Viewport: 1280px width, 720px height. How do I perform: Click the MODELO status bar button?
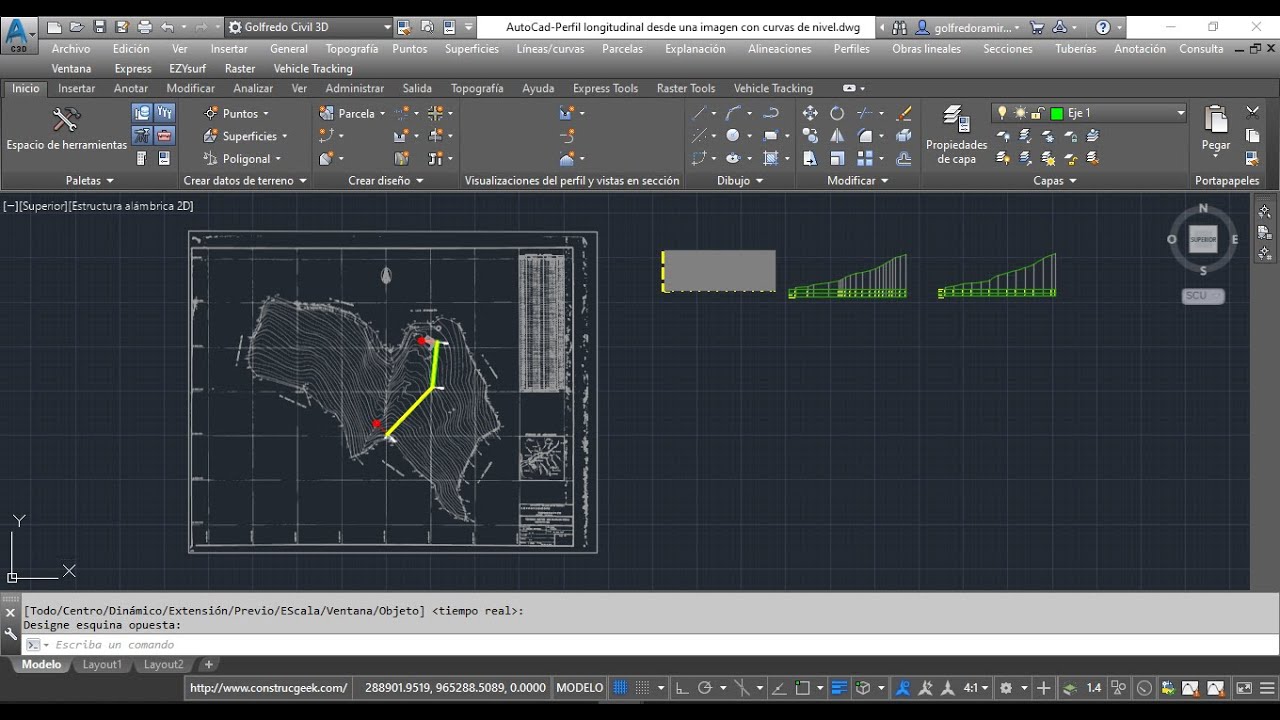pyautogui.click(x=580, y=688)
